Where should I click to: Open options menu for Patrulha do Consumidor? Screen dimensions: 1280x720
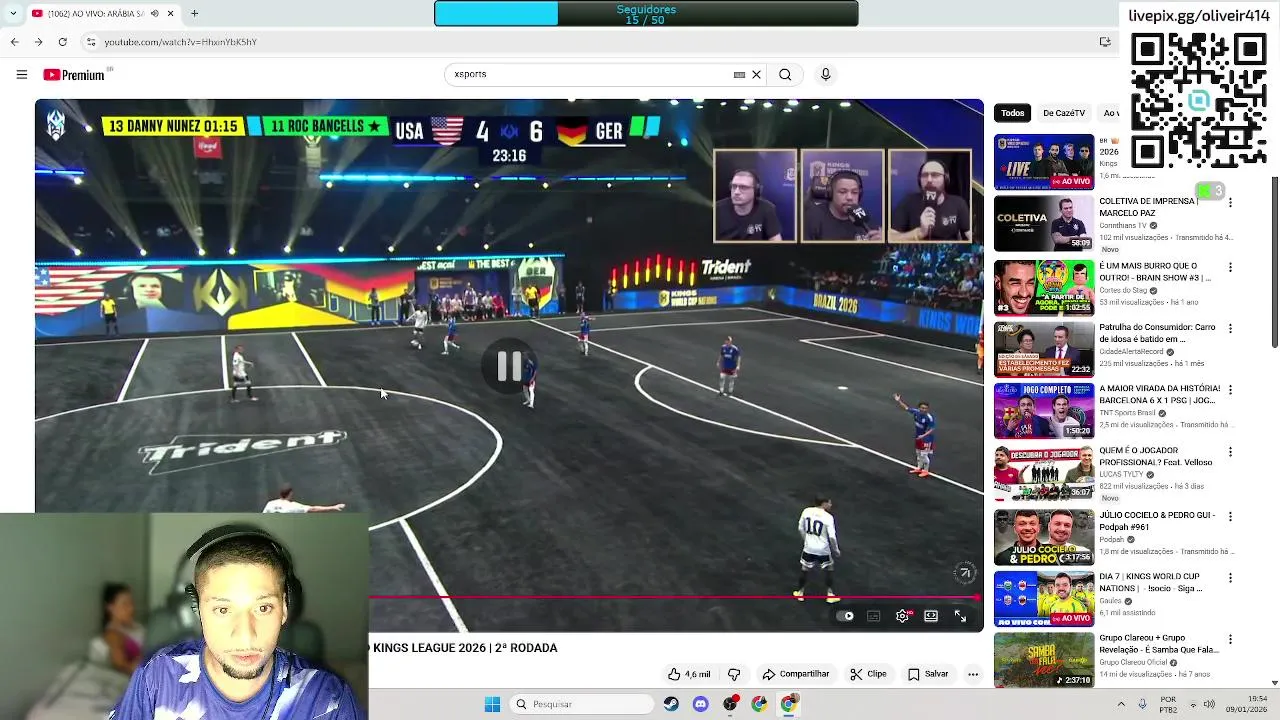coord(1230,328)
